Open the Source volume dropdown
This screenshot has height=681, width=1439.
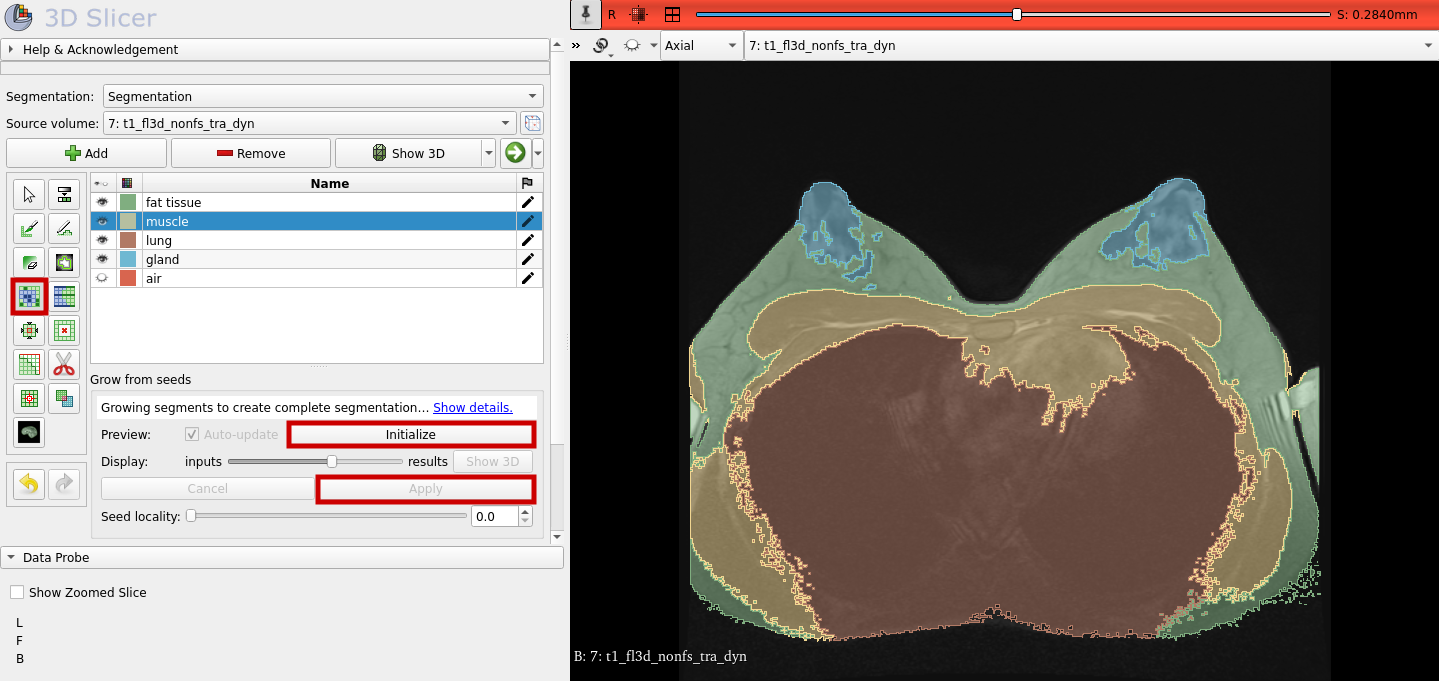coord(309,124)
